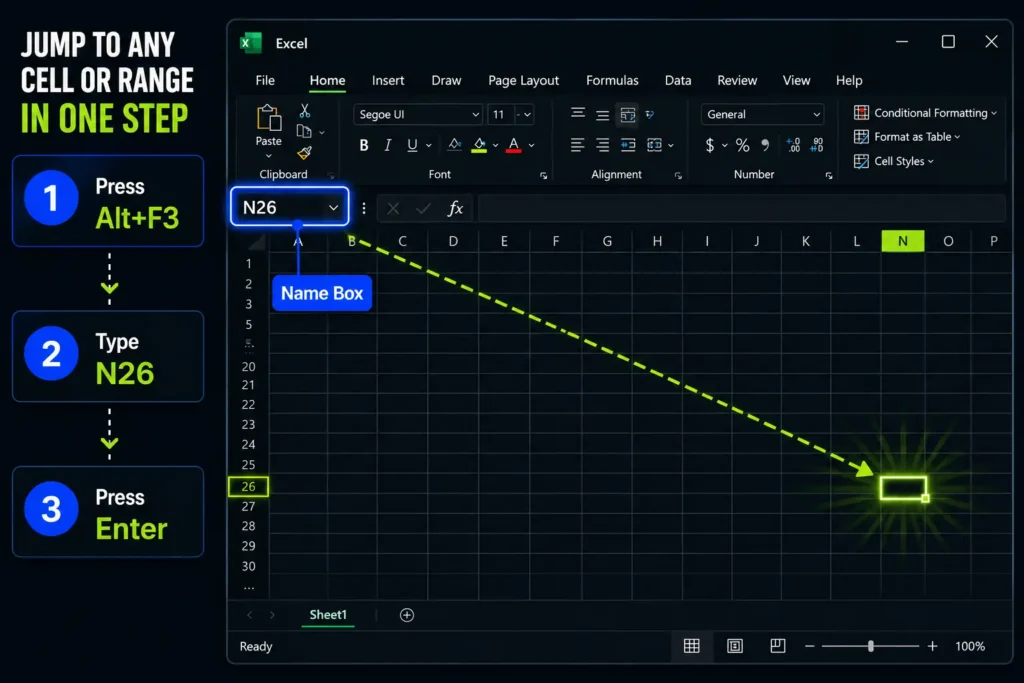Click the zoom slider handle
Viewport: 1024px width, 683px height.
pyautogui.click(x=871, y=646)
